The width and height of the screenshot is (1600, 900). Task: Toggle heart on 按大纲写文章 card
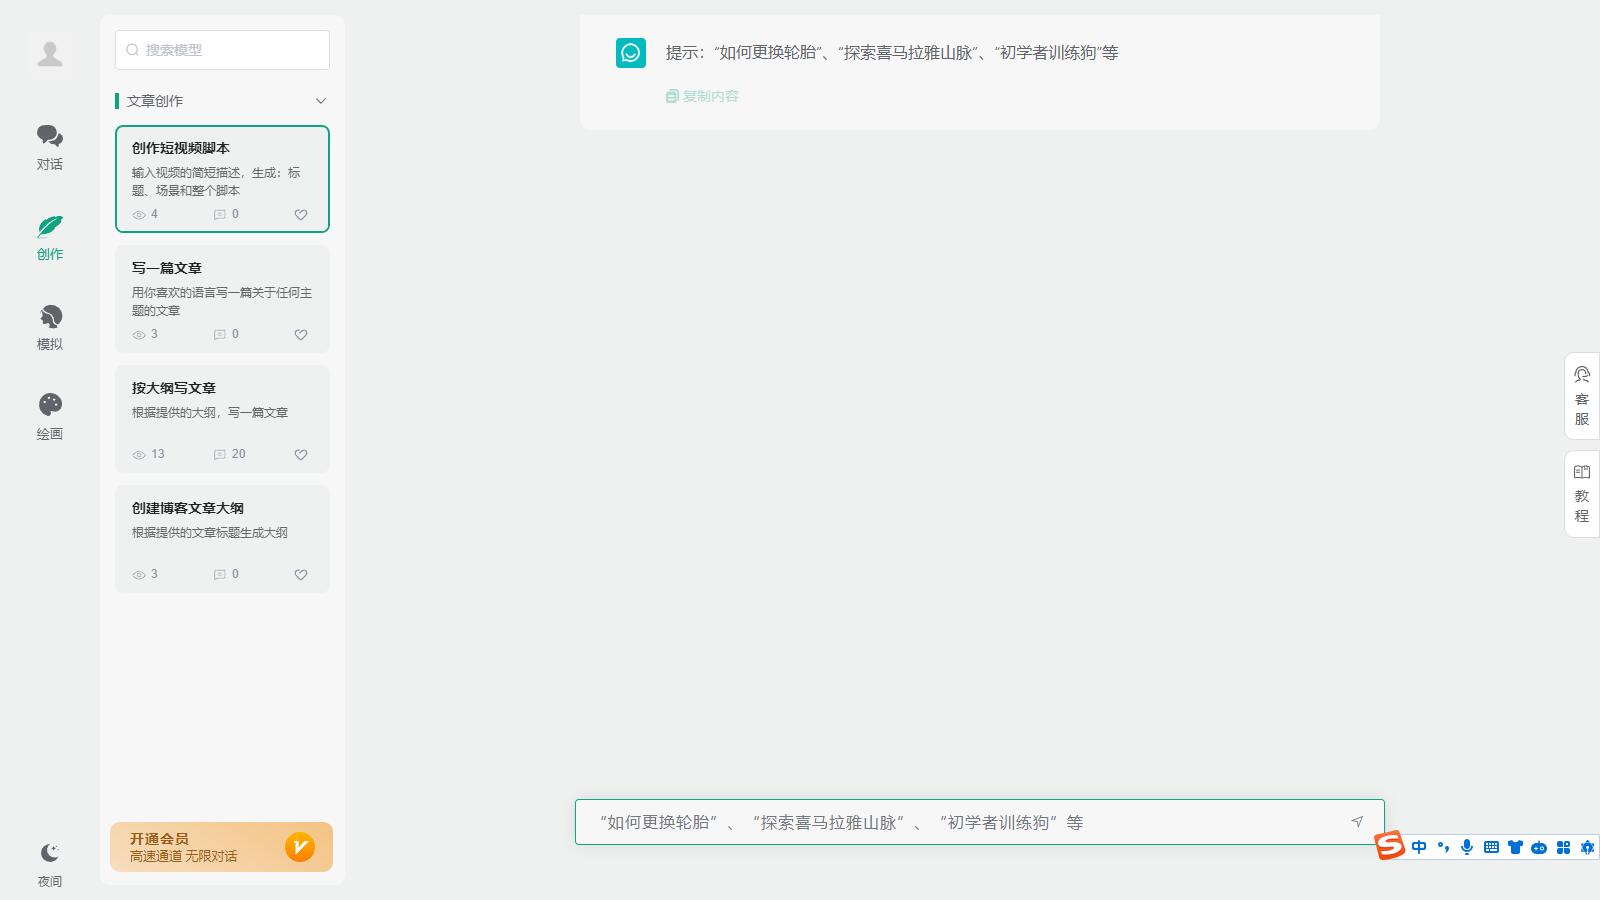tap(301, 455)
